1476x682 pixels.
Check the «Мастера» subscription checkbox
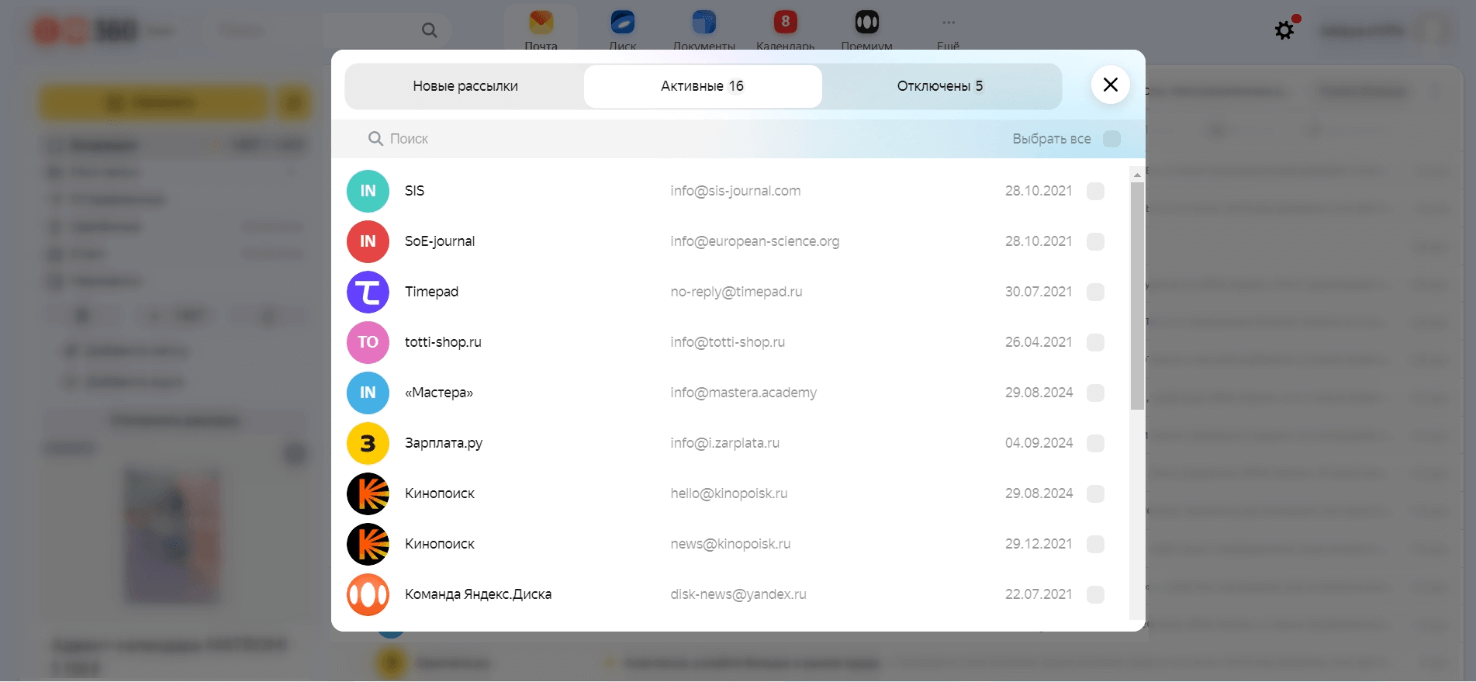click(x=1095, y=392)
